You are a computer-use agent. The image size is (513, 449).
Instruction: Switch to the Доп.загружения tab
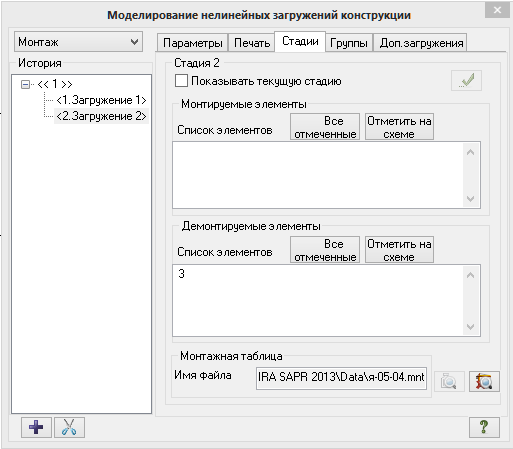(421, 43)
